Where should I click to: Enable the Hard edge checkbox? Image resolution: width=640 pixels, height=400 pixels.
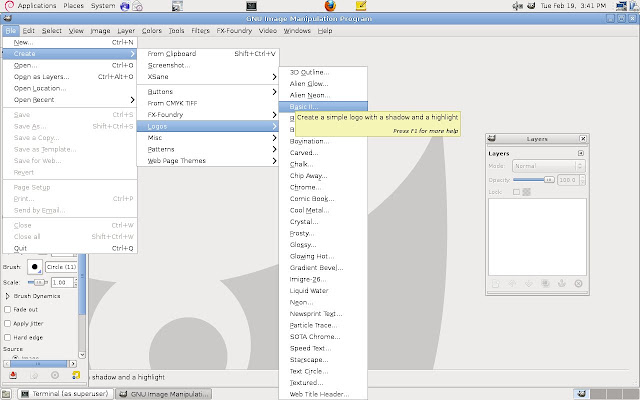7,337
